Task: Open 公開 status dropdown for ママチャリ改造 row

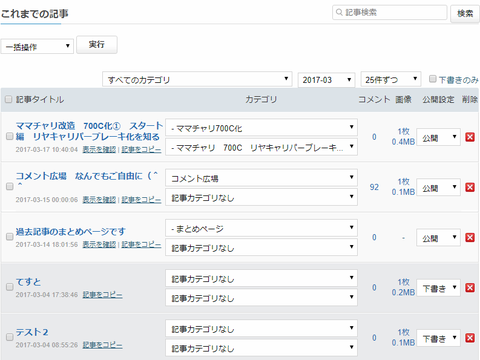Action: [x=438, y=137]
